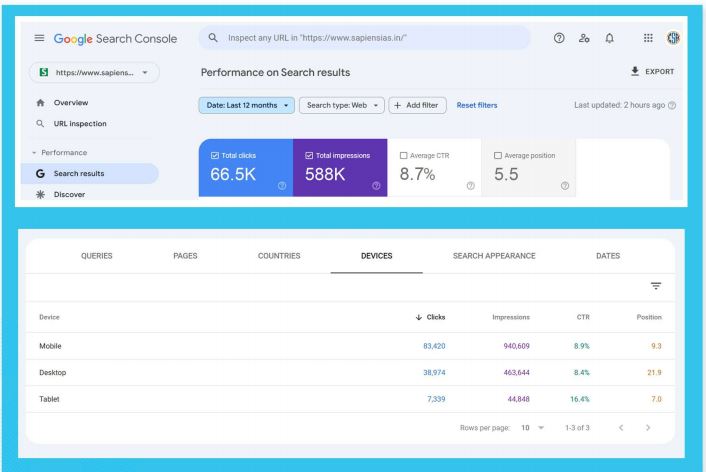Image resolution: width=706 pixels, height=472 pixels.
Task: Open the notifications bell
Action: coord(609,38)
